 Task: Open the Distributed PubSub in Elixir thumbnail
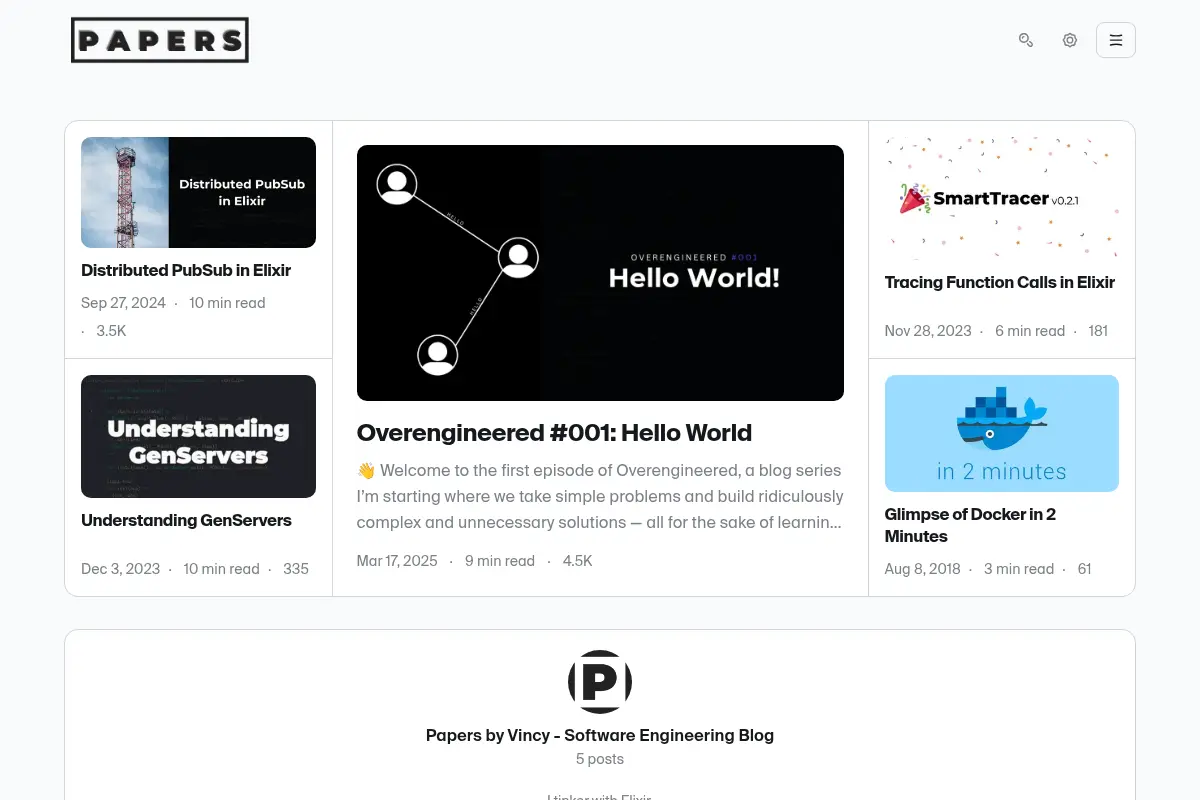coord(198,192)
